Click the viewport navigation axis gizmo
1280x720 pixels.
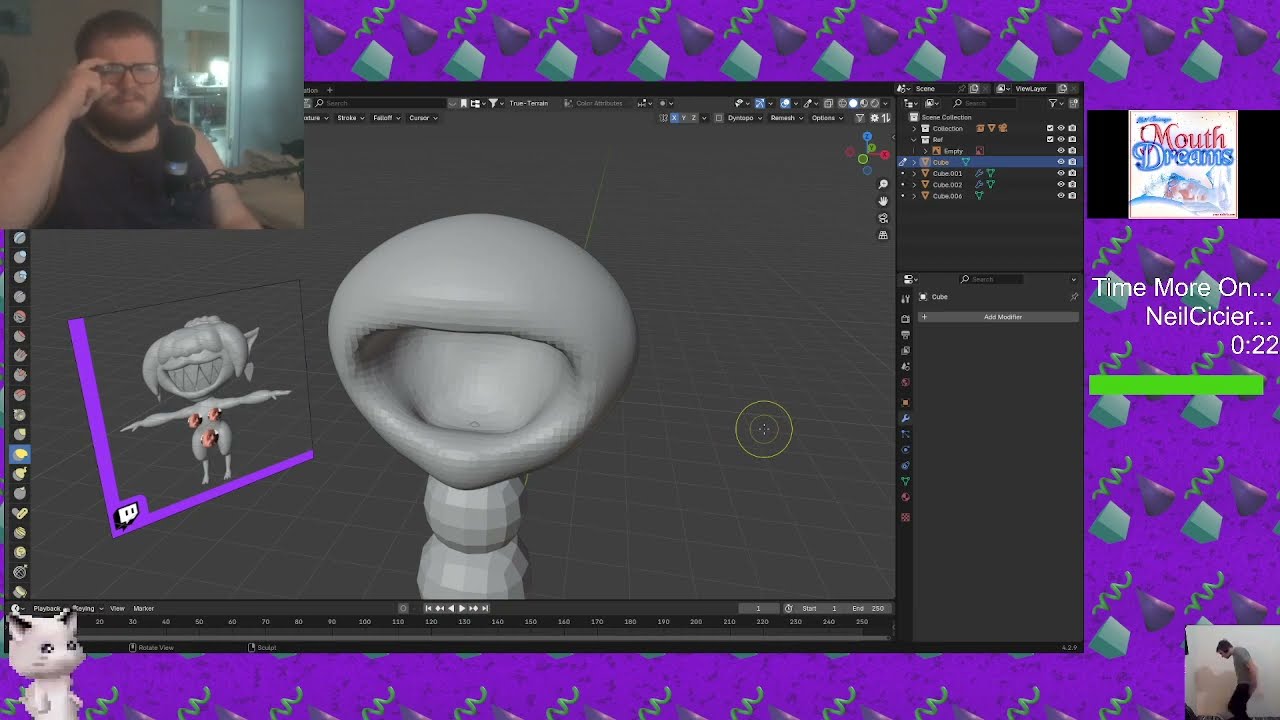tap(866, 153)
